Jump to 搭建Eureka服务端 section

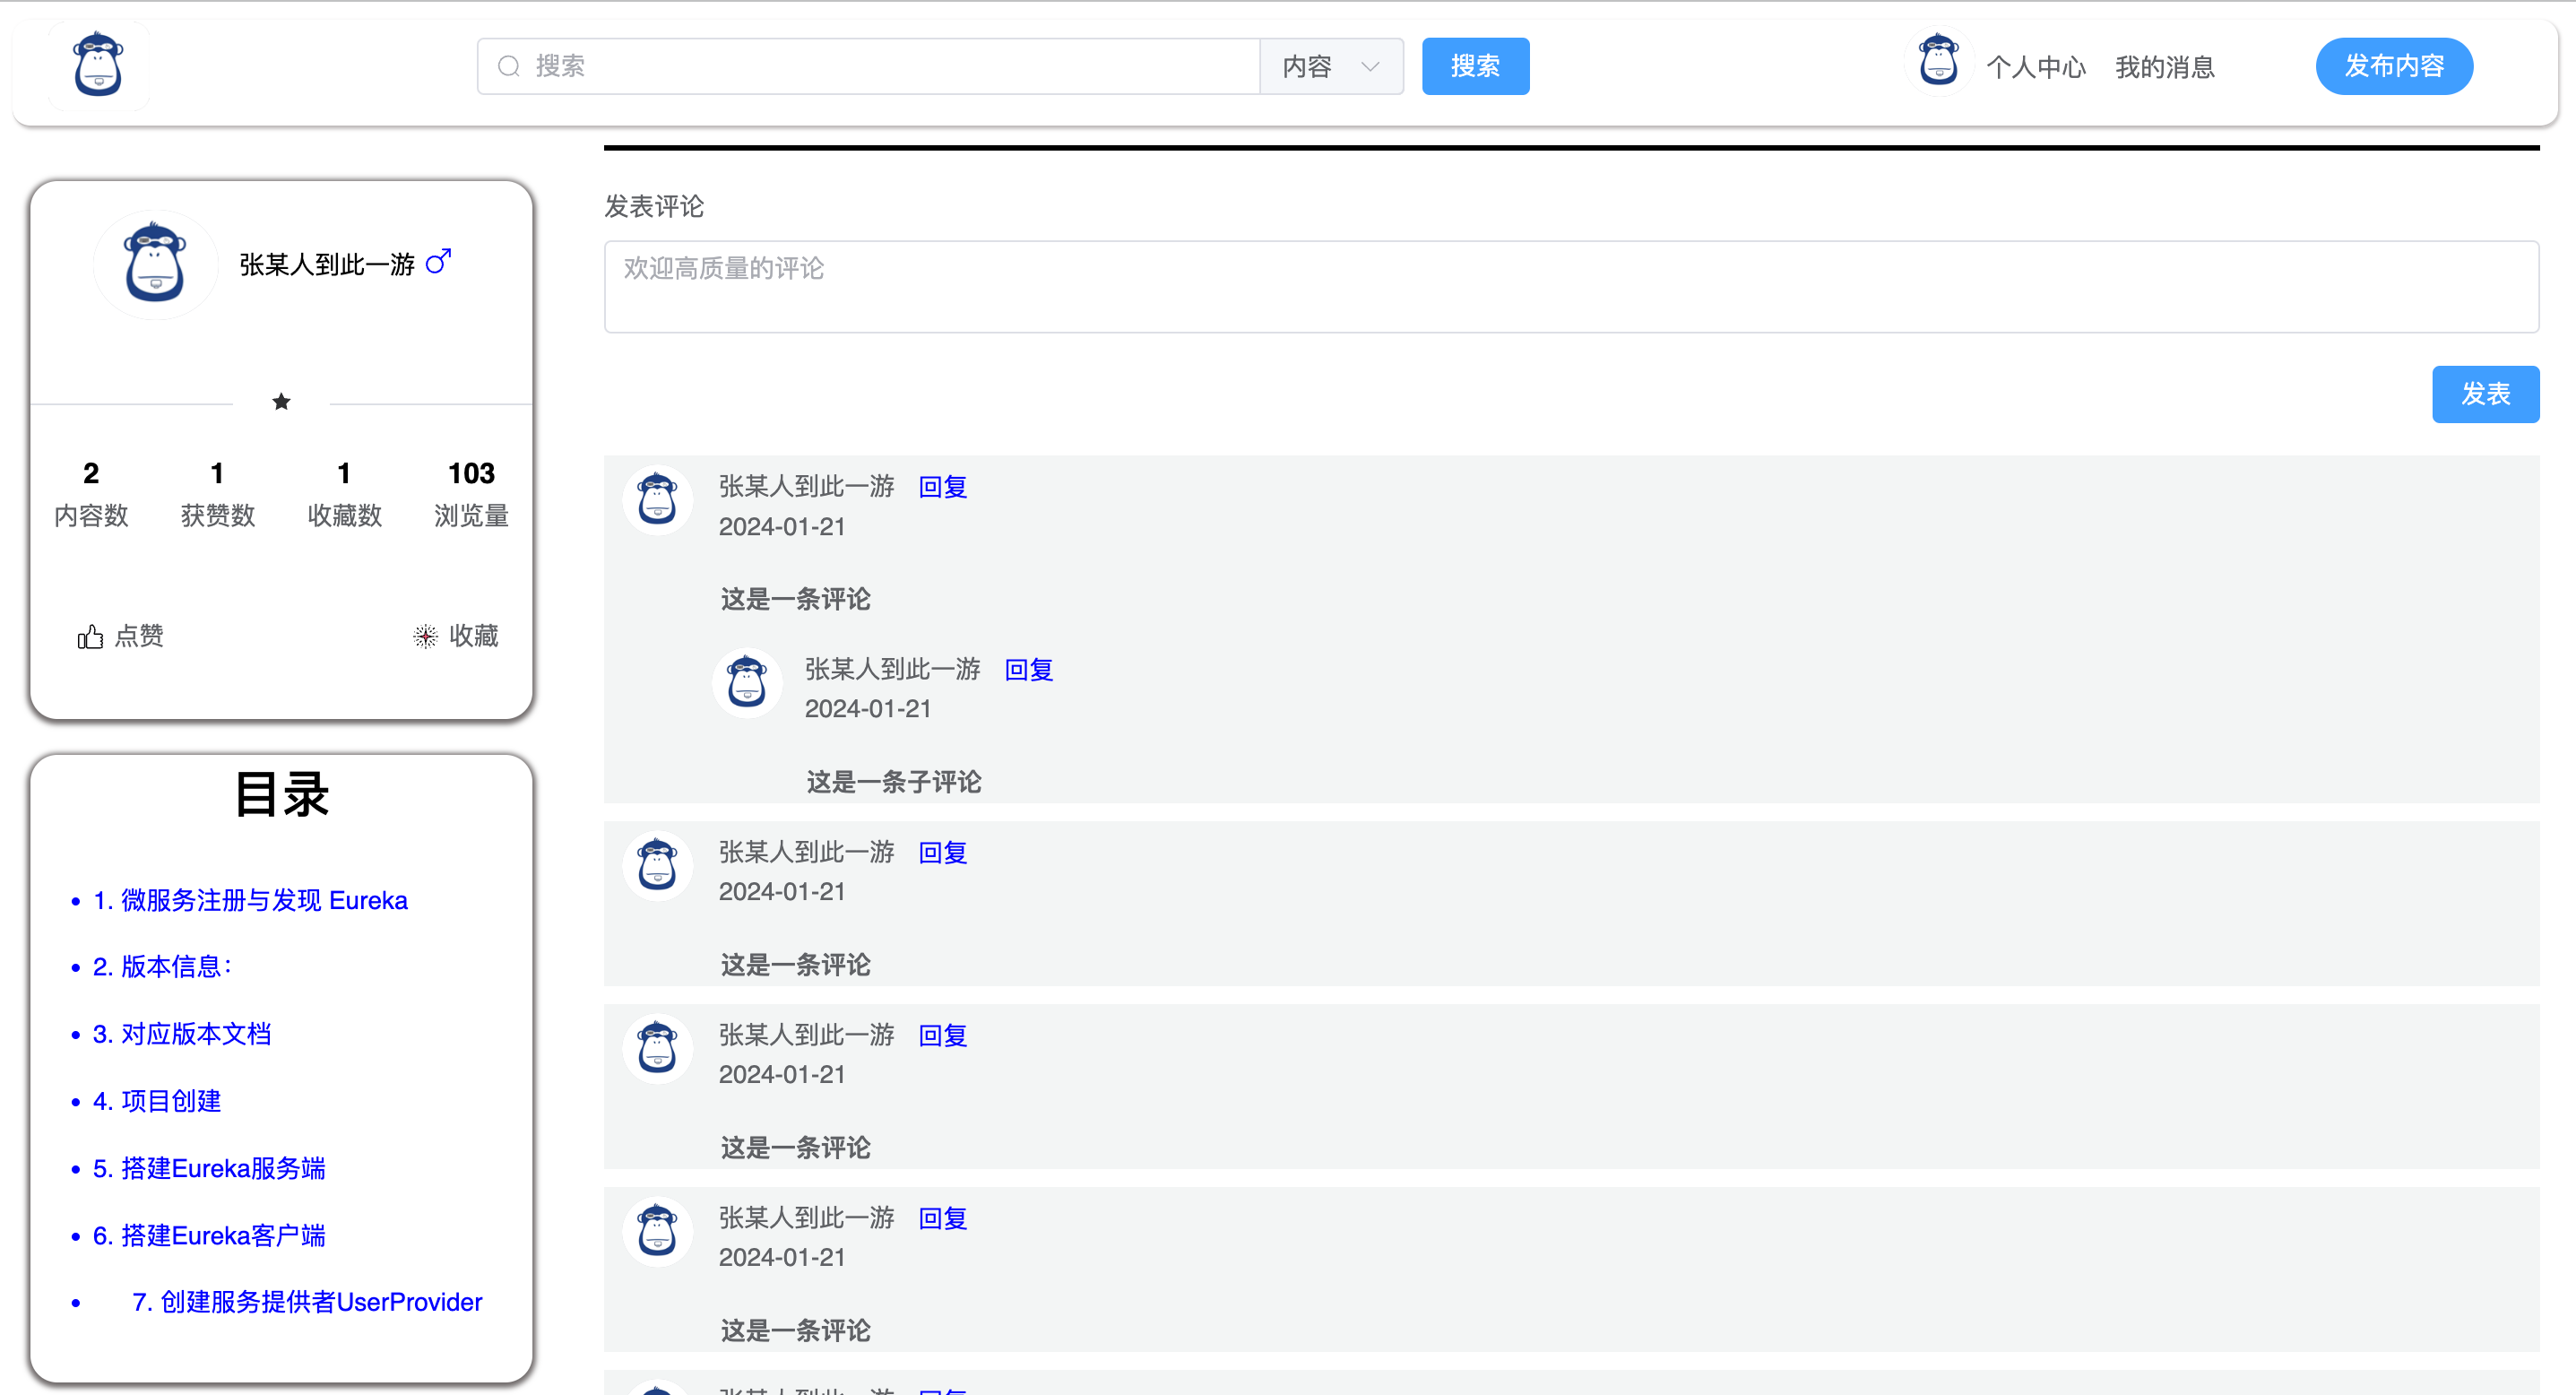click(x=208, y=1168)
